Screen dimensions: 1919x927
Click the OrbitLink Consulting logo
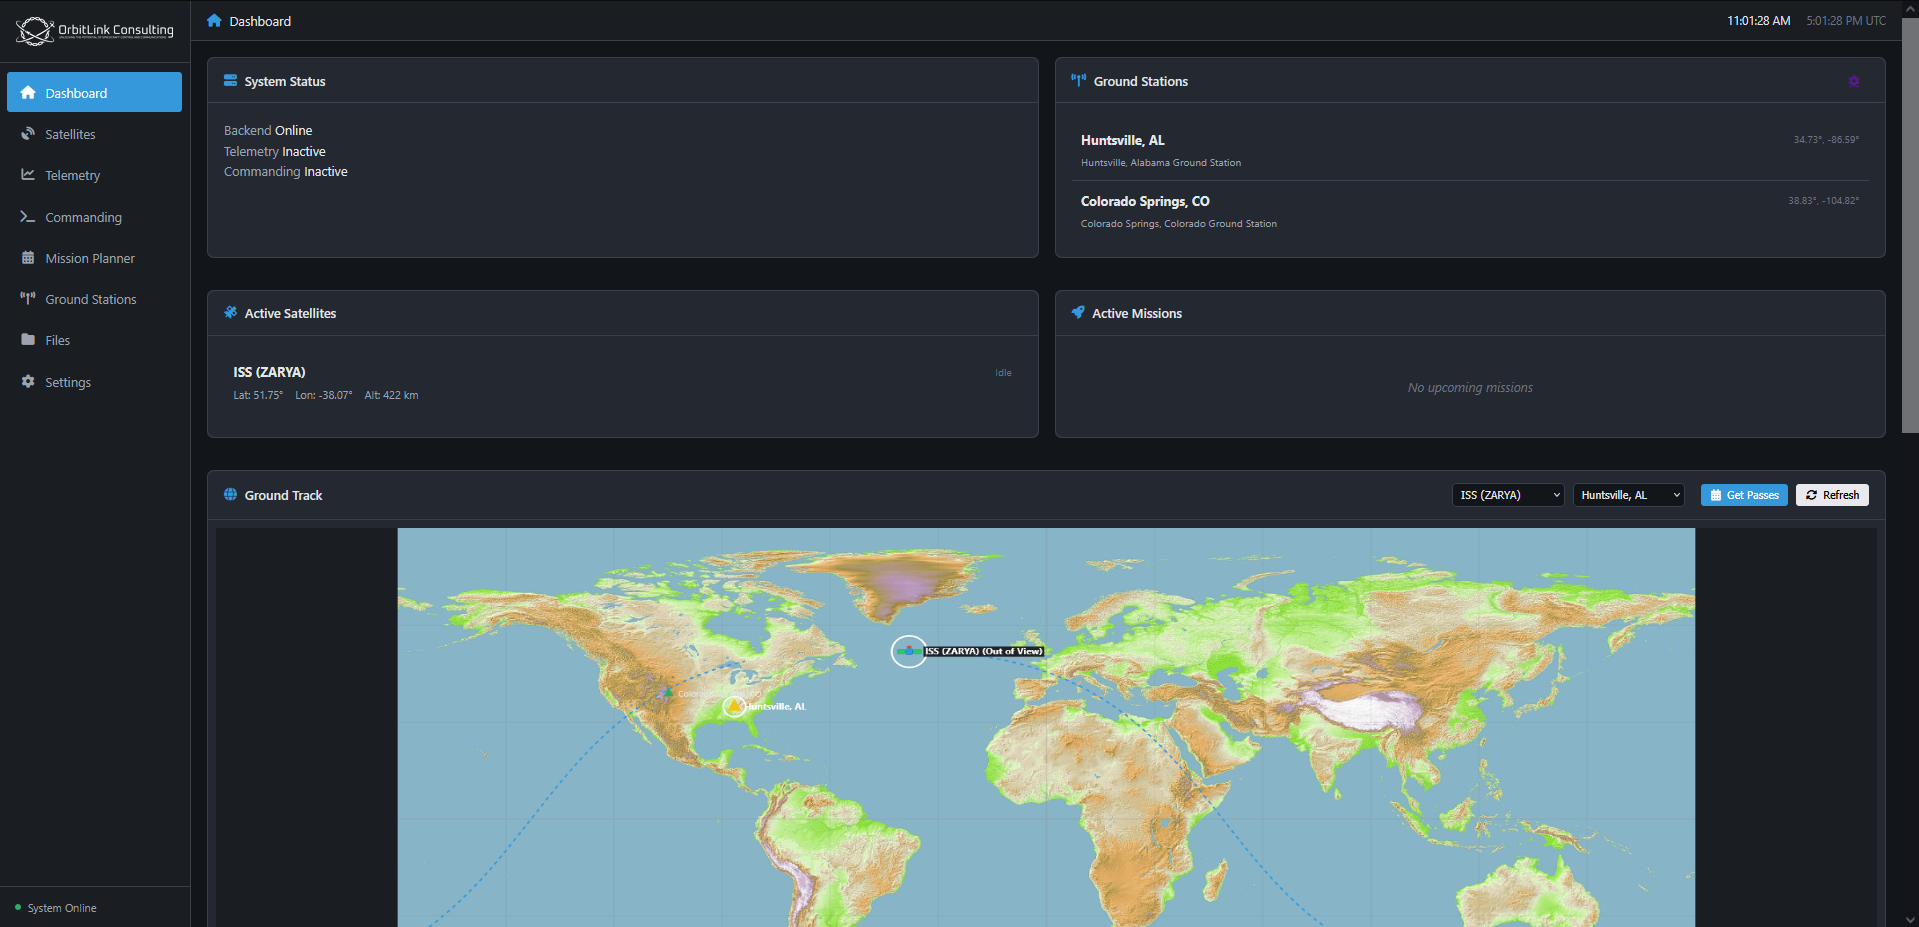(95, 31)
